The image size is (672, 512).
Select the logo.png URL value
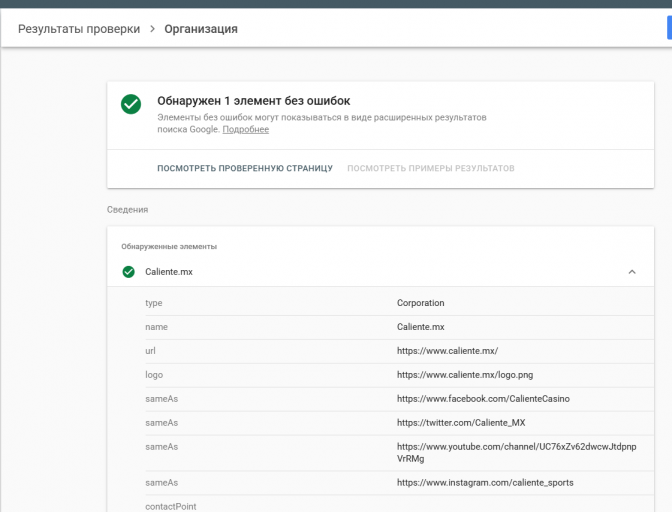(x=465, y=375)
